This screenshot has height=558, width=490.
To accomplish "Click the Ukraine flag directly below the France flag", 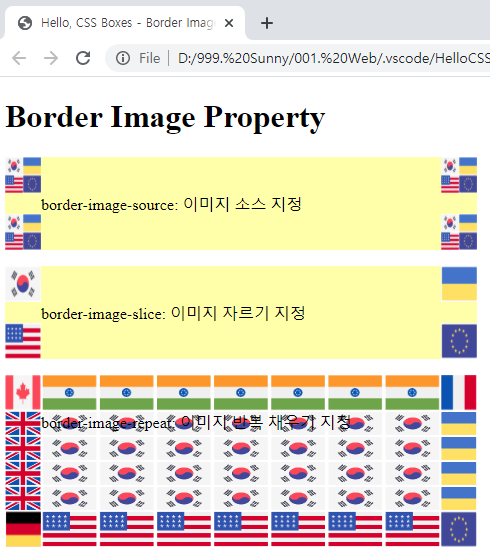I will 459,423.
